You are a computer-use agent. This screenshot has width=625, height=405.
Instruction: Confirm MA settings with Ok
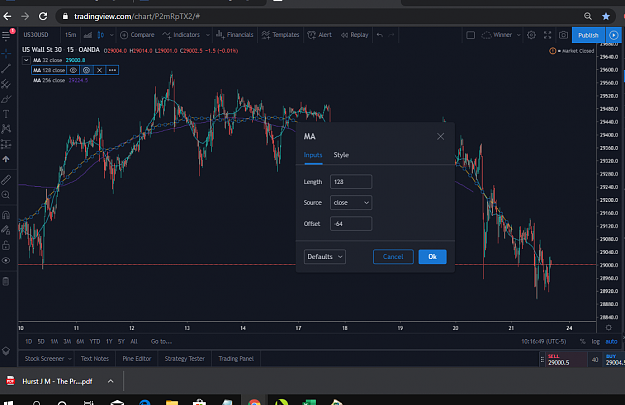click(432, 257)
